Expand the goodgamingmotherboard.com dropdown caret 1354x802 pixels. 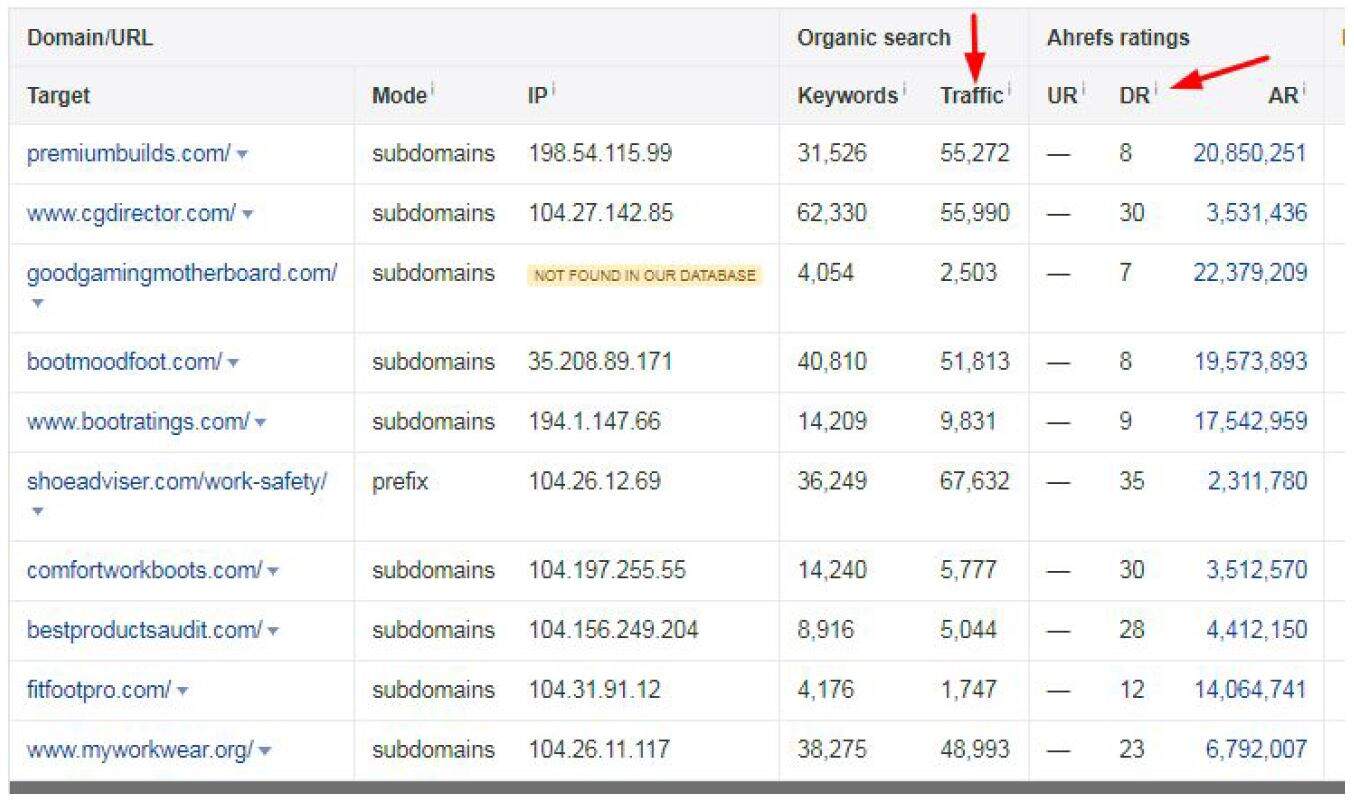pyautogui.click(x=37, y=303)
